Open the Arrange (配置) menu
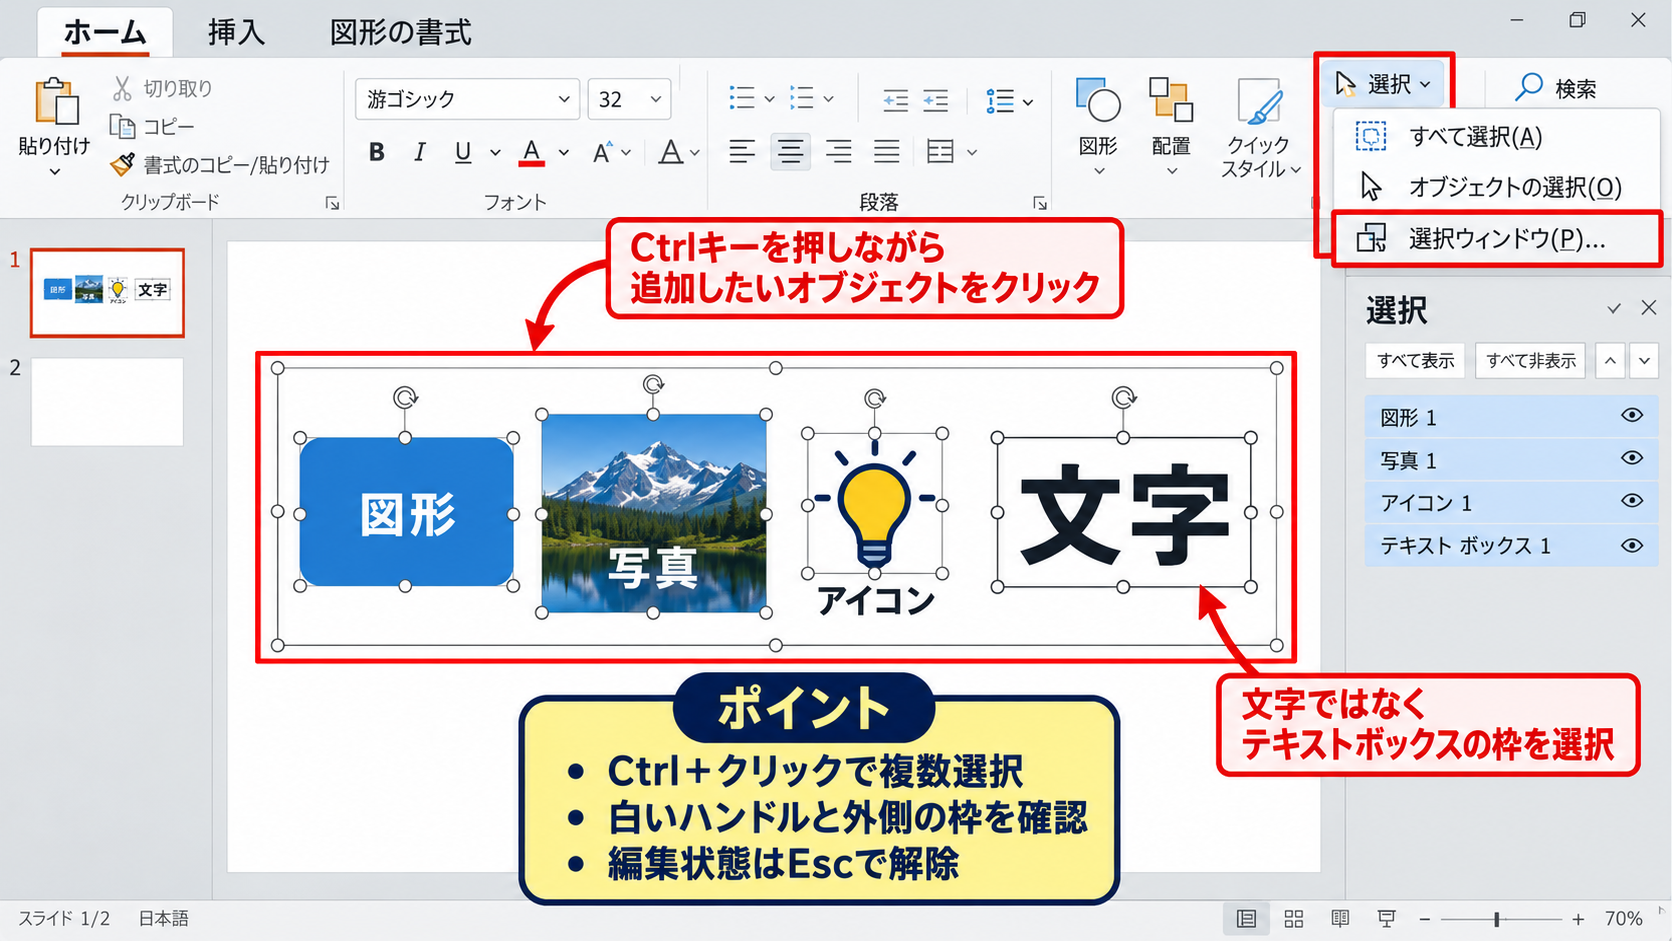1672x941 pixels. 1171,125
